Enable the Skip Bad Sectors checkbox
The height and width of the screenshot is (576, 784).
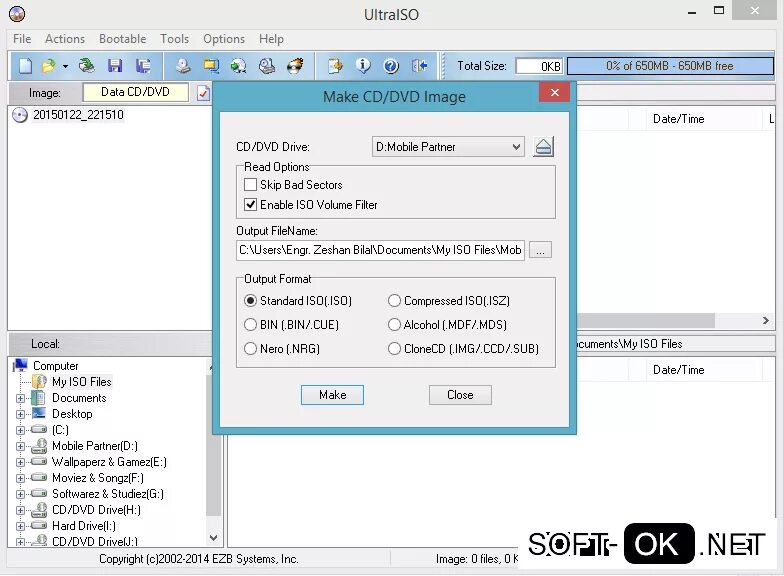click(250, 184)
